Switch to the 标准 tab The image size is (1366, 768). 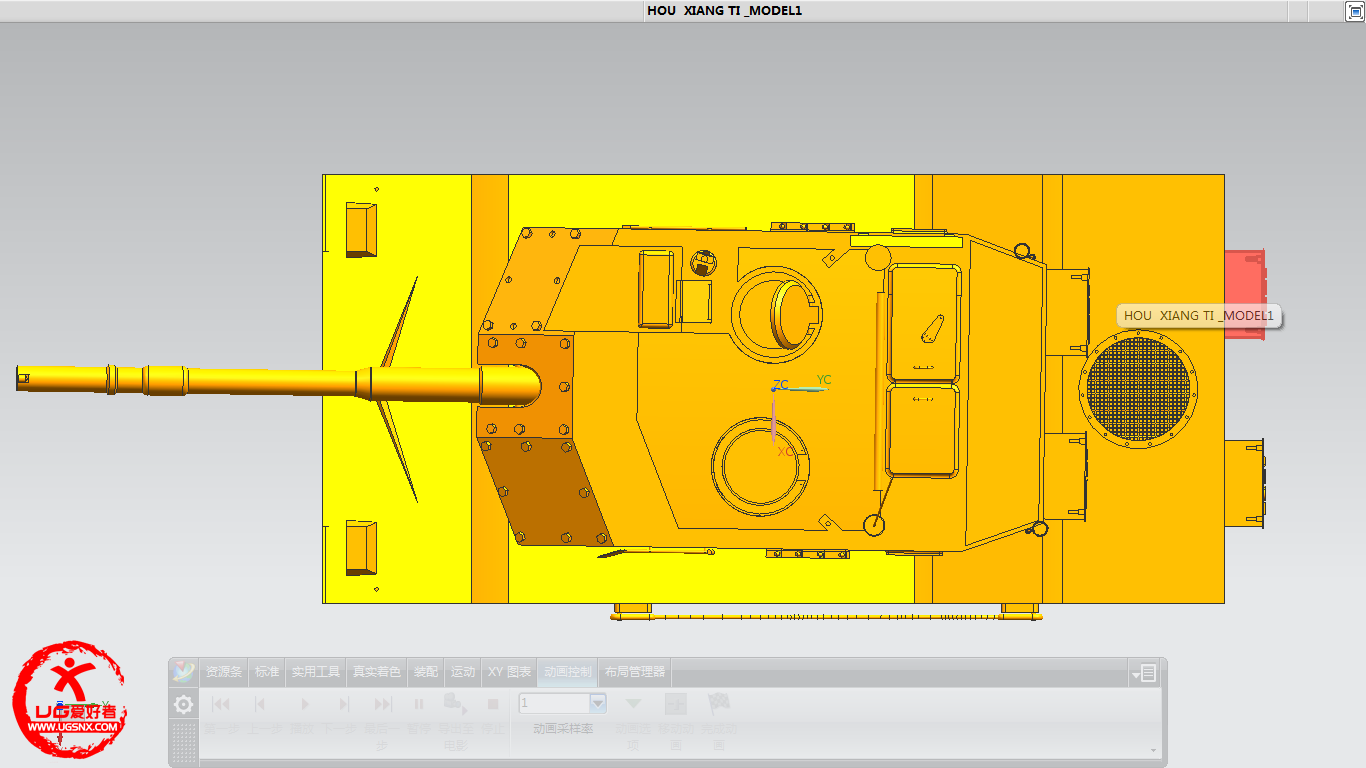coord(267,672)
